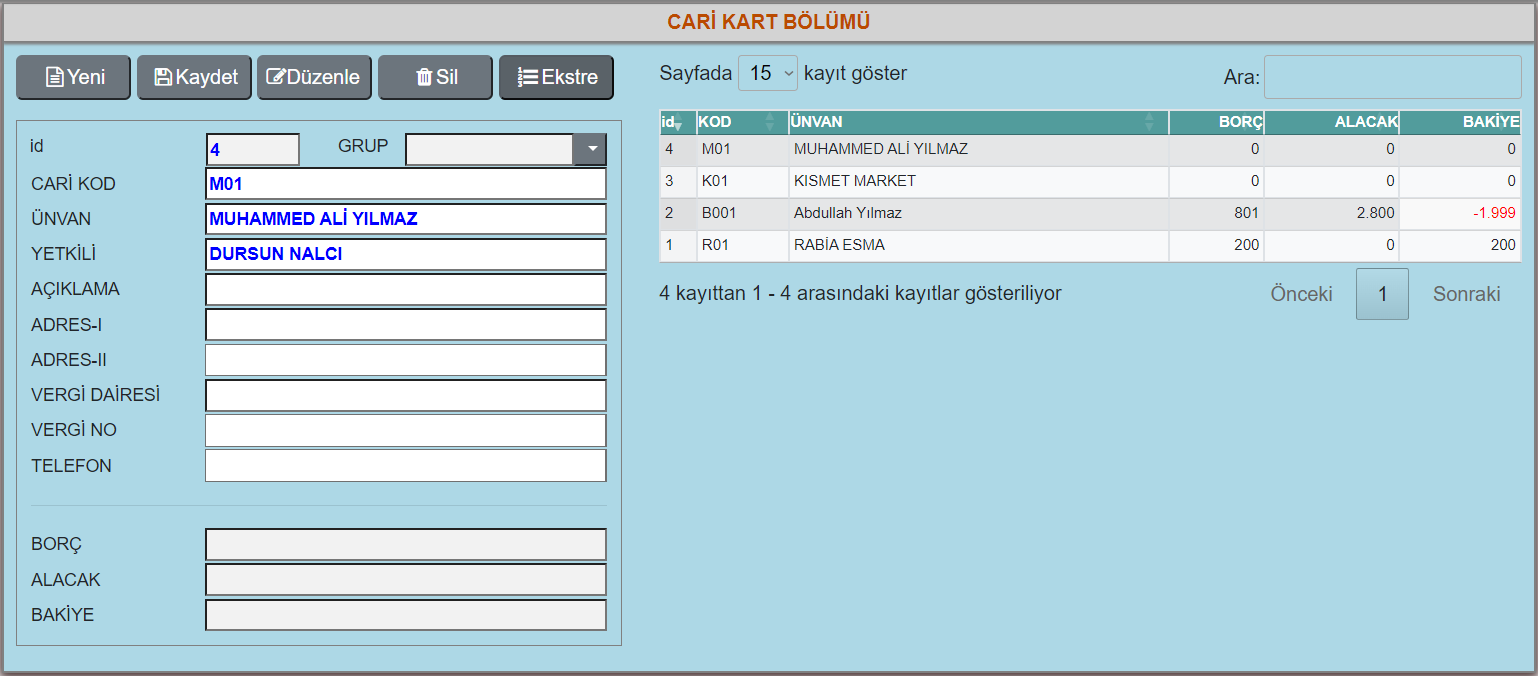Screen dimensions: 1538x676
Task: Click the Önceki previous page link
Action: (1301, 294)
